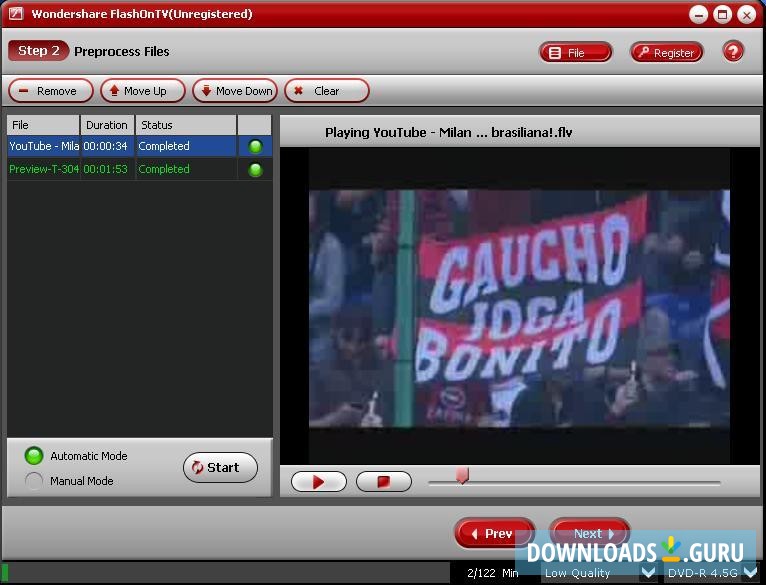Close the FlashOnTV window
The width and height of the screenshot is (766, 585).
pos(746,15)
